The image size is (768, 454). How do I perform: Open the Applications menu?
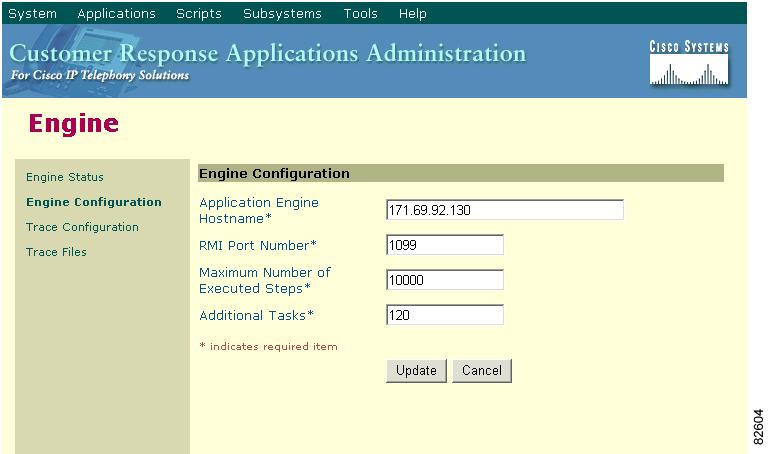[x=116, y=14]
